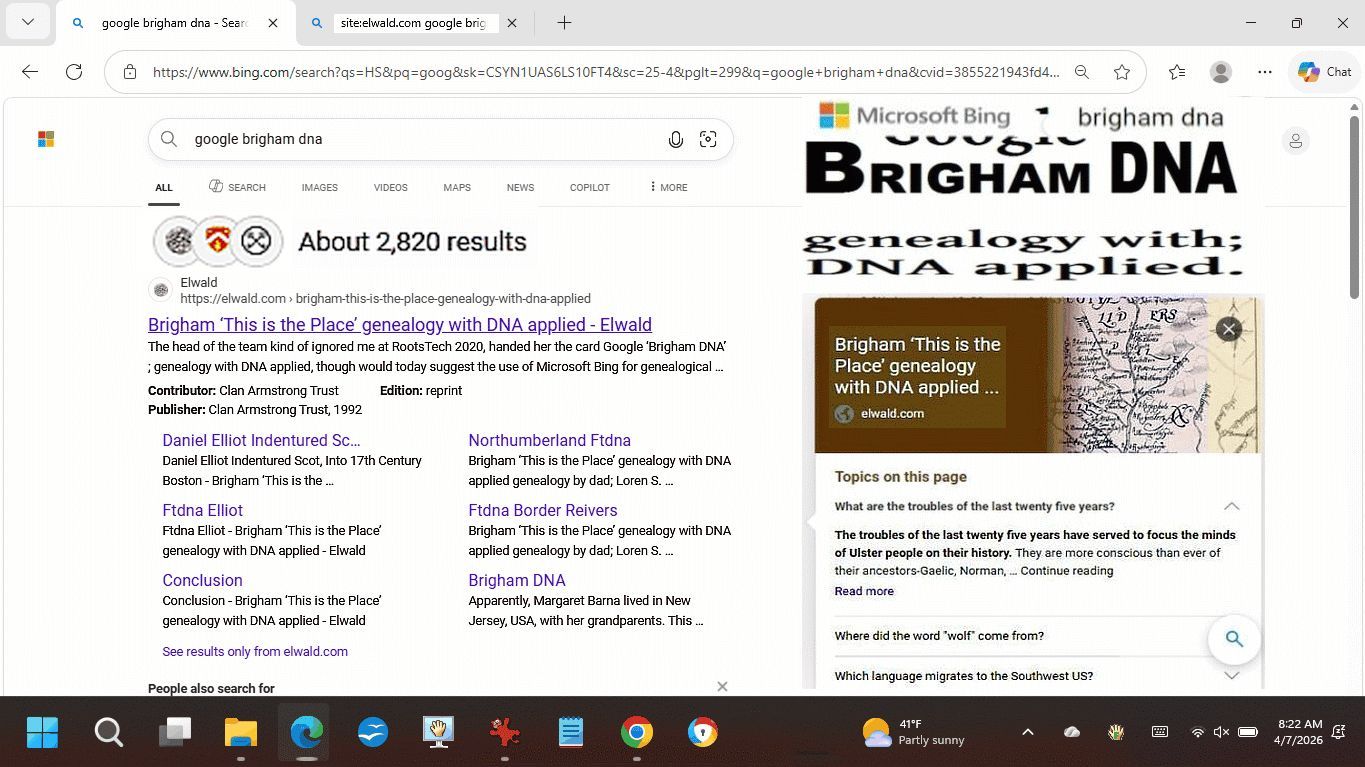The height and width of the screenshot is (767, 1365).
Task: Refresh the current page
Action: tap(74, 72)
